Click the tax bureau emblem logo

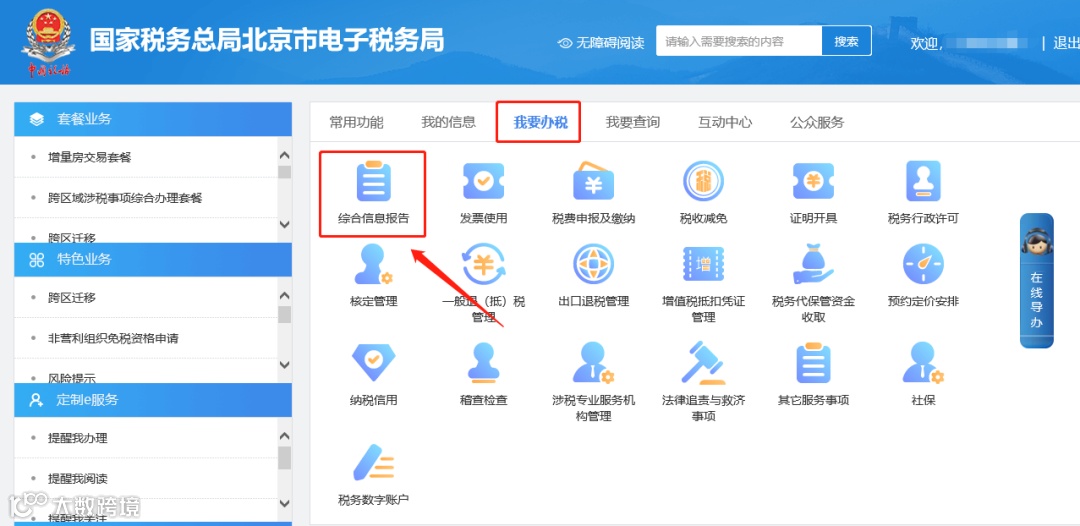point(49,42)
